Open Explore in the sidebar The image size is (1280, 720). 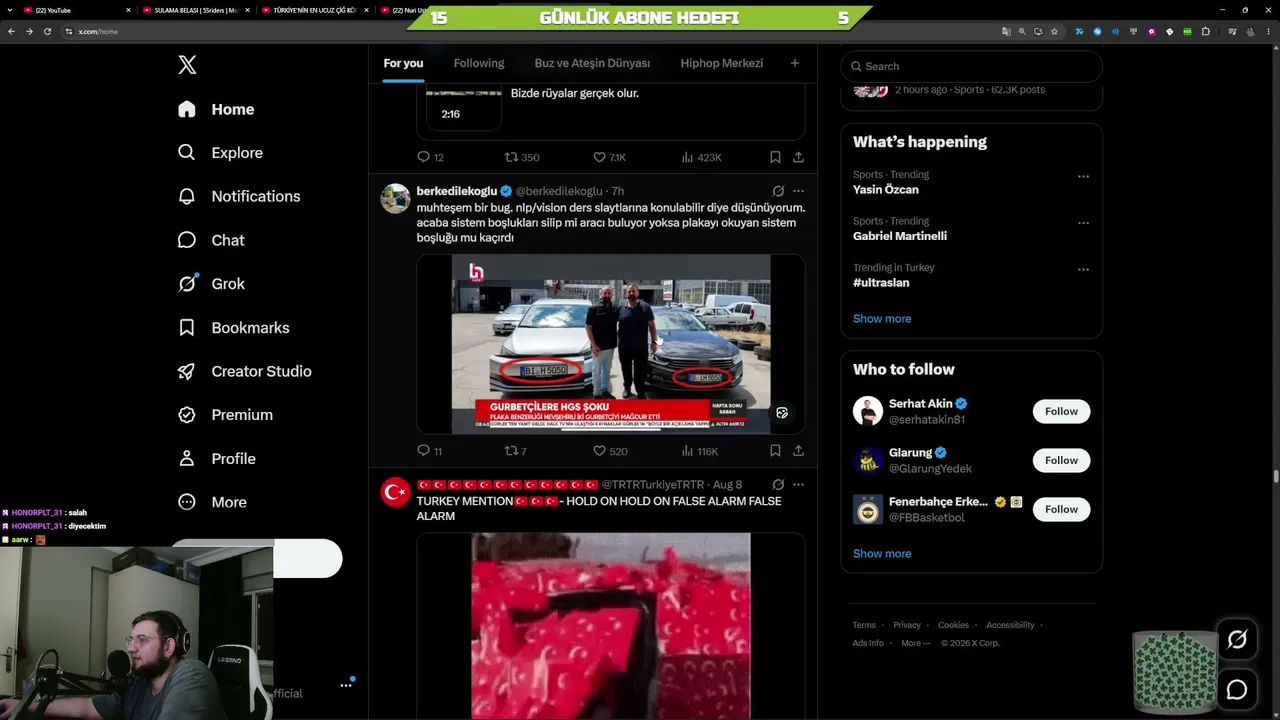[220, 153]
